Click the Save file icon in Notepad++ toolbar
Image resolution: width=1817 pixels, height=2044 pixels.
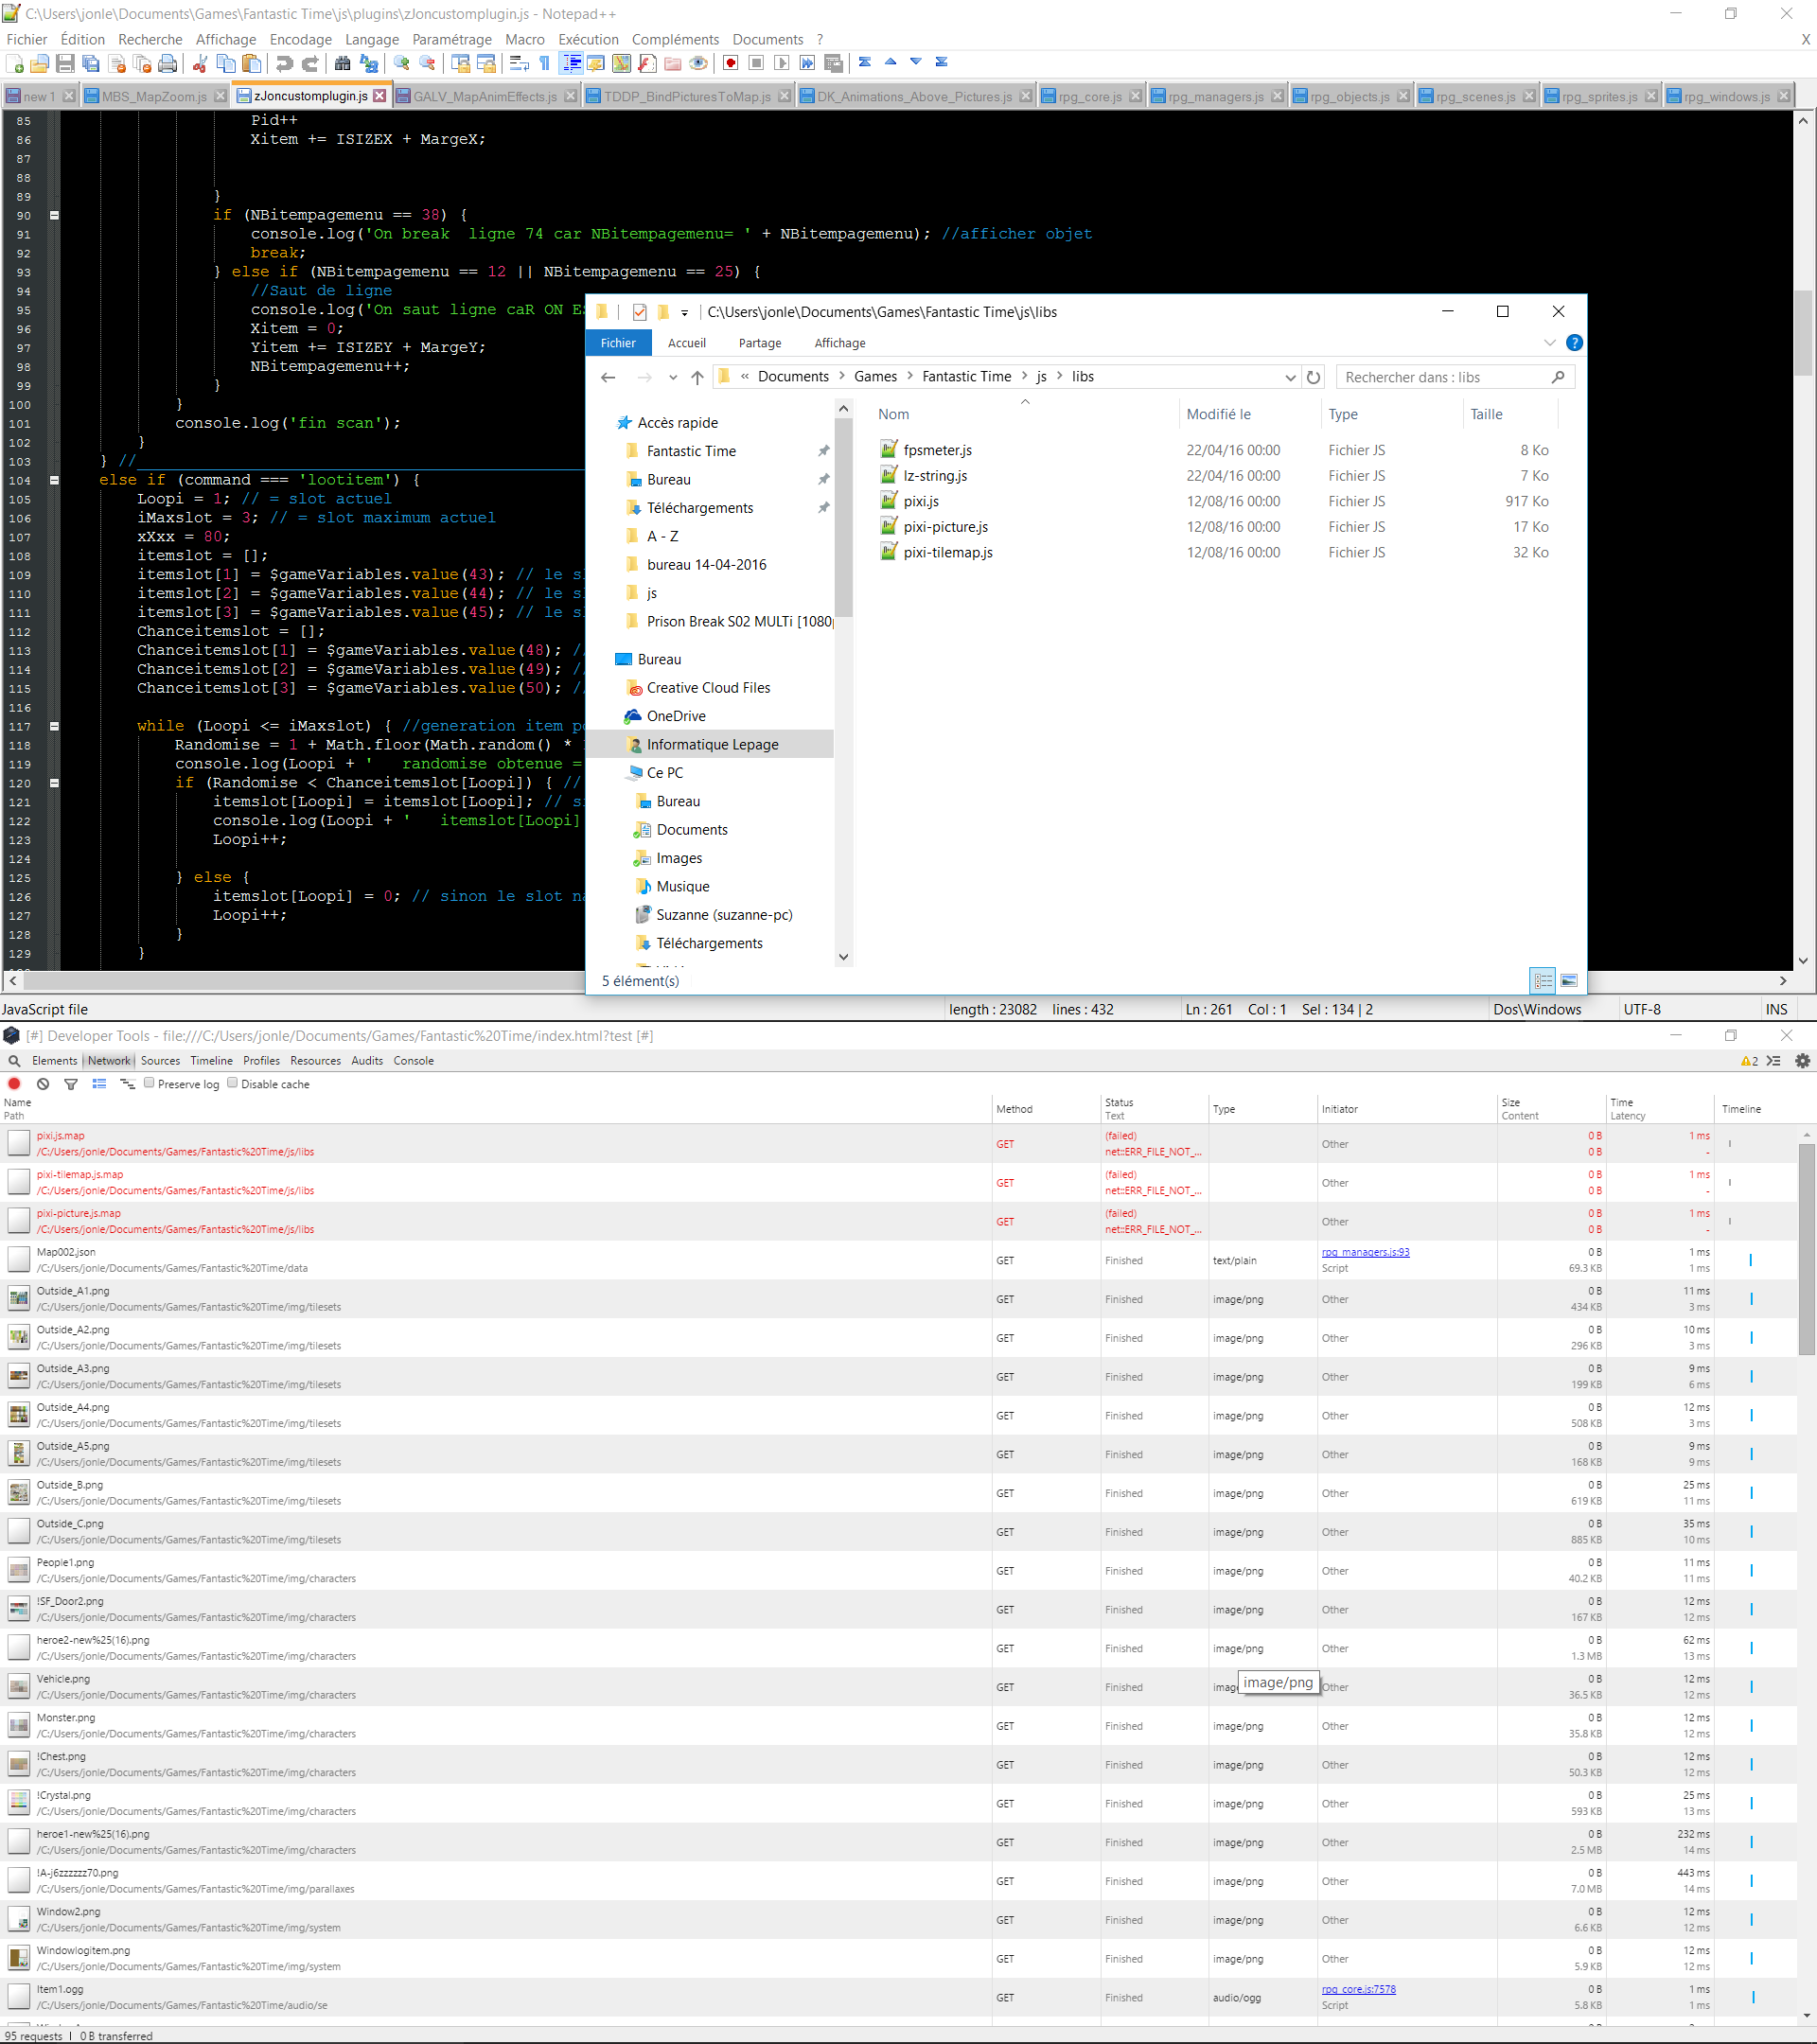(x=65, y=63)
